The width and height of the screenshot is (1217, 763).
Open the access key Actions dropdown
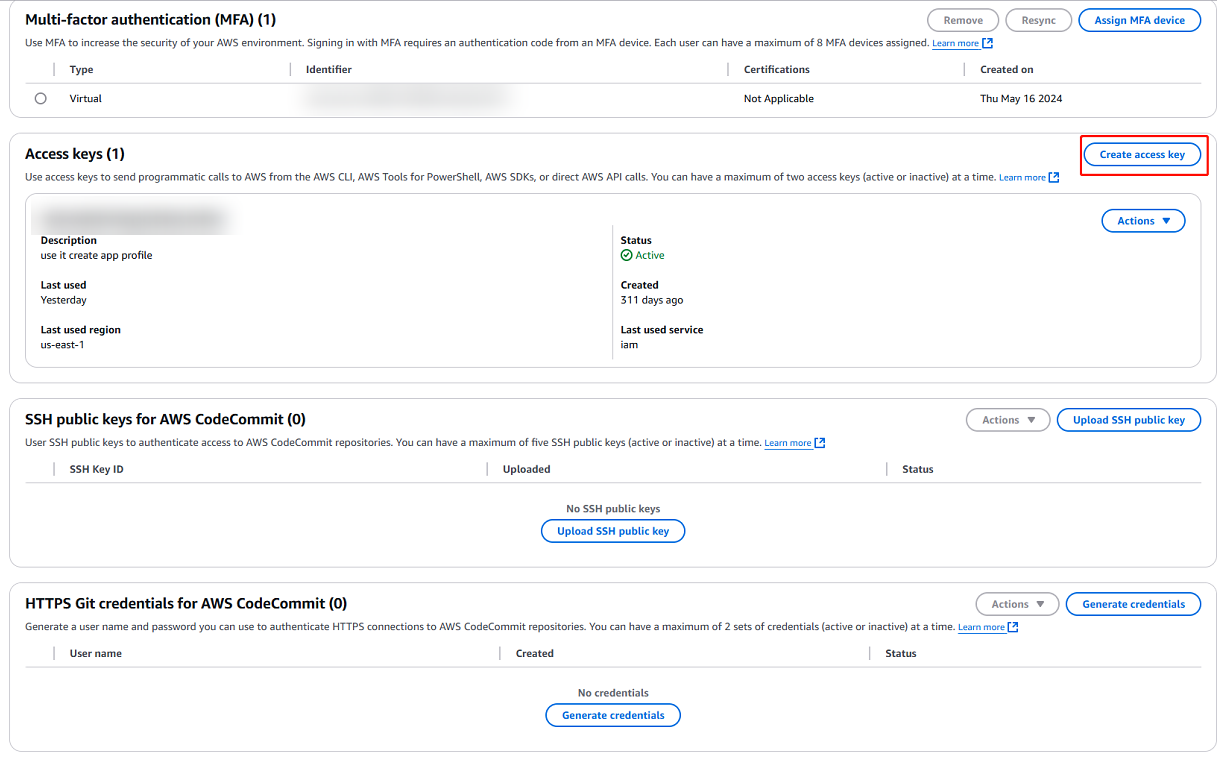[x=1142, y=221]
